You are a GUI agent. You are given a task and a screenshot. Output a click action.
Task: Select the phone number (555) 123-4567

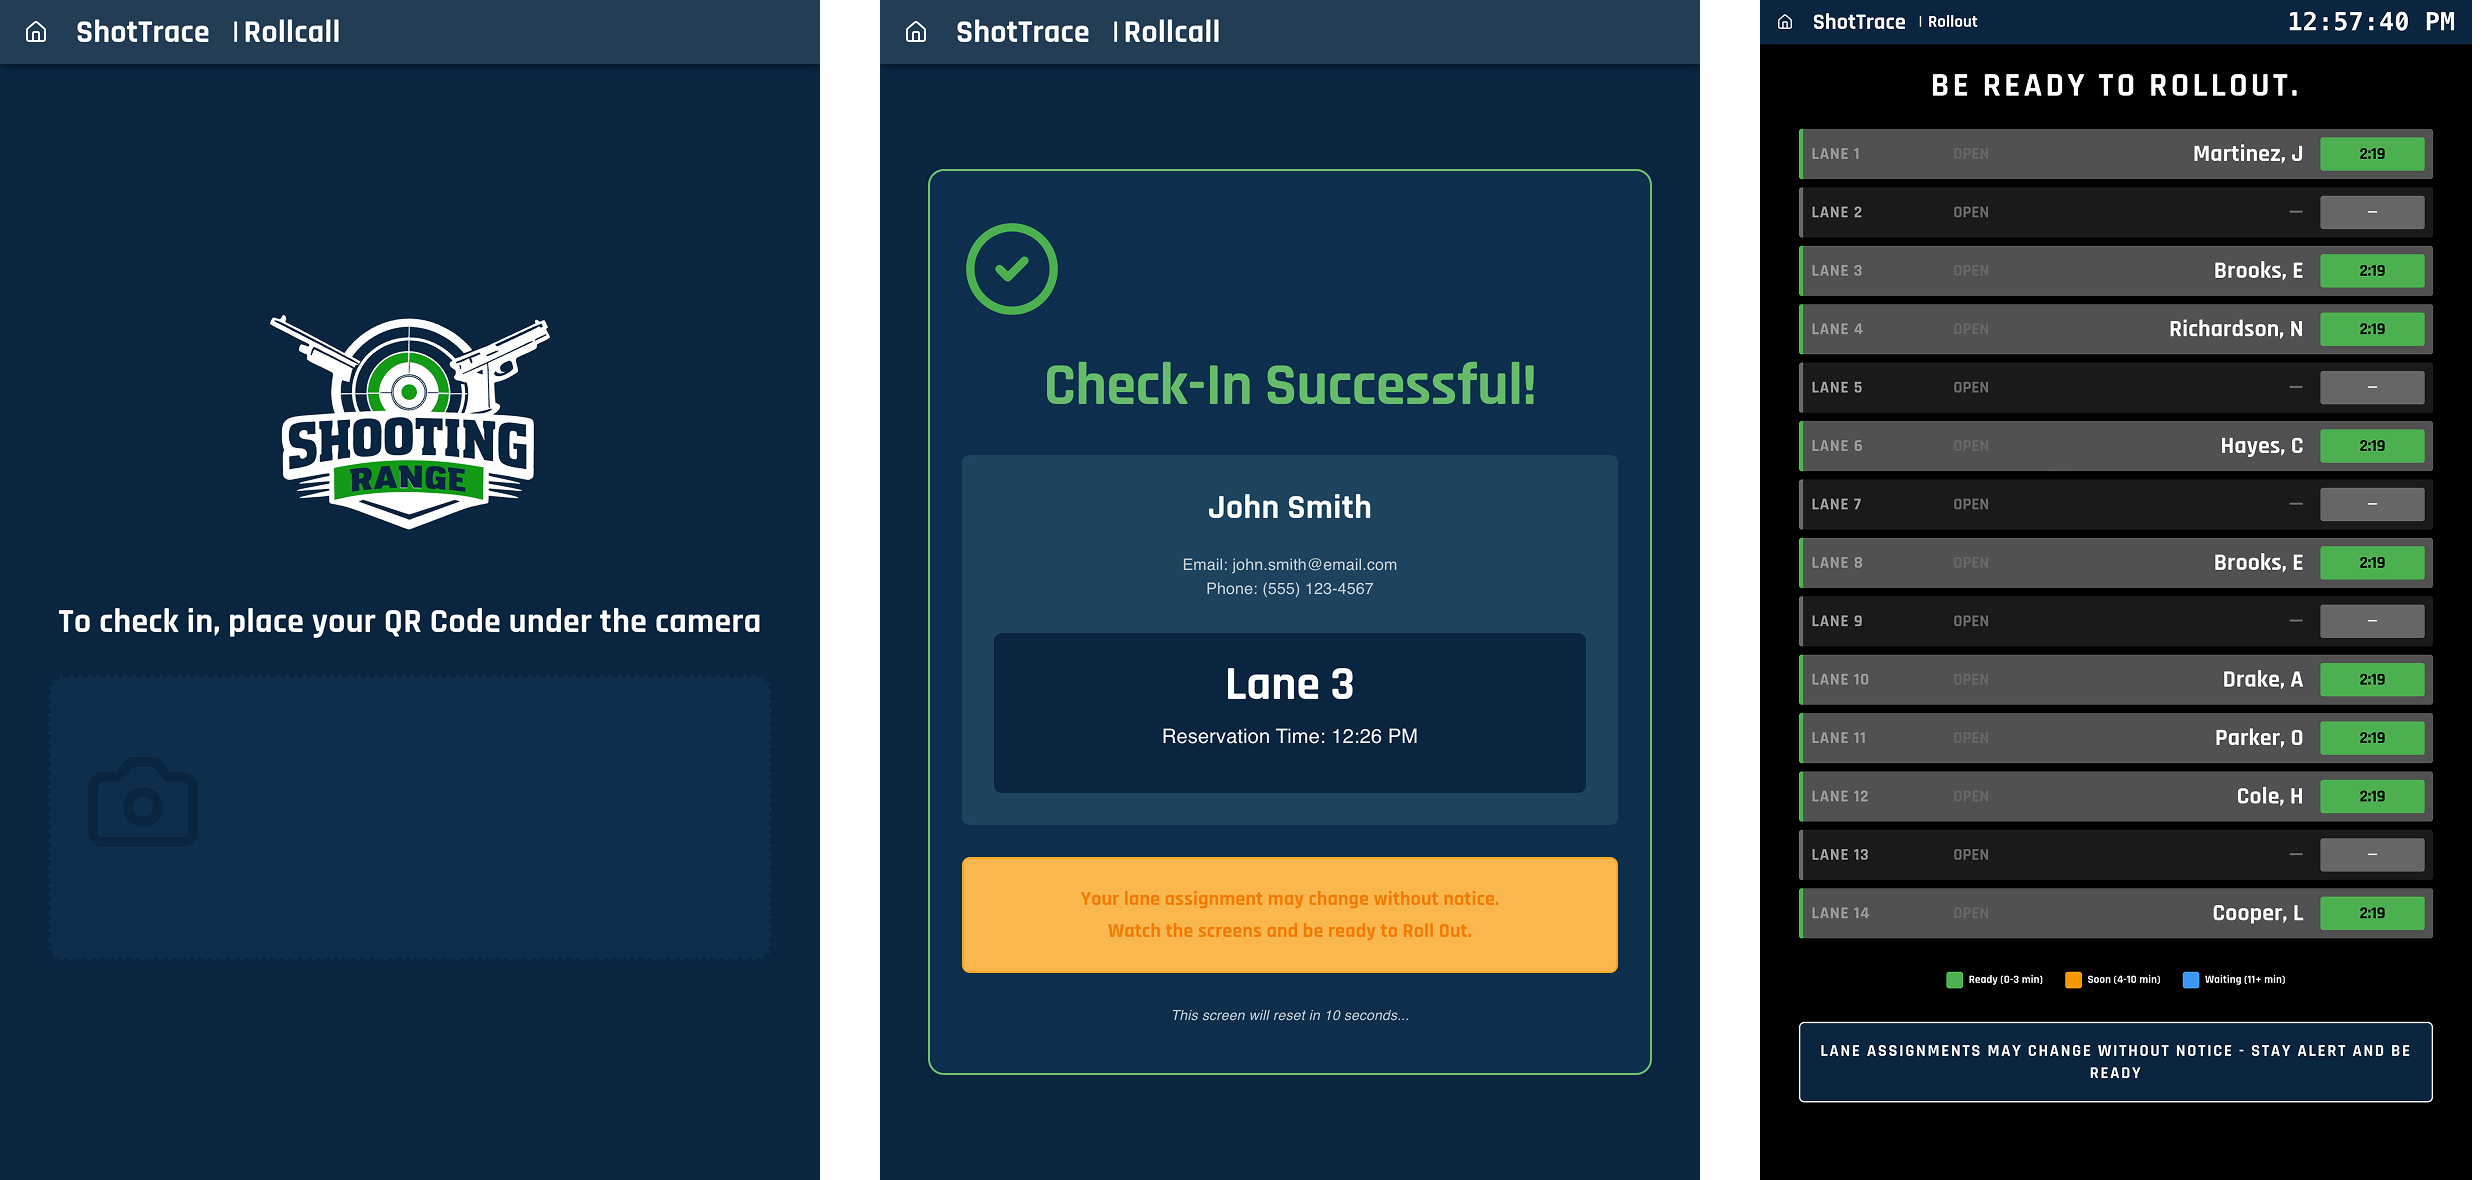[x=1318, y=589]
